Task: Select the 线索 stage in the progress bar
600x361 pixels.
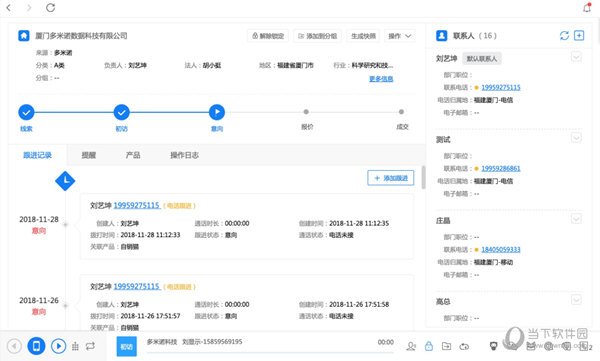Action: (26, 112)
